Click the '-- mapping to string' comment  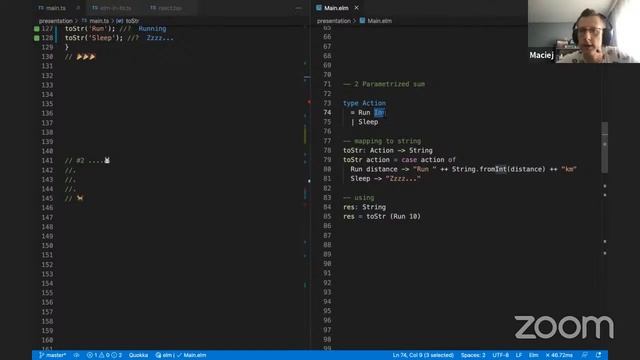(382, 141)
